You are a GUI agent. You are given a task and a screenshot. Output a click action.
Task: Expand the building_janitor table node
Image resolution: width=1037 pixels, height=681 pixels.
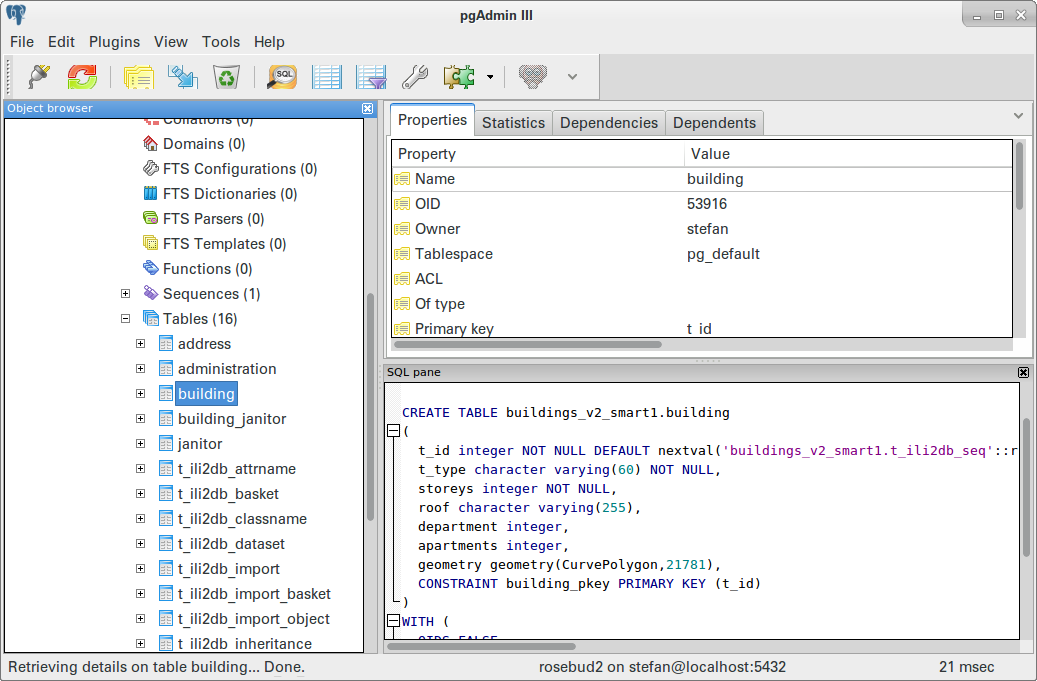[140, 419]
